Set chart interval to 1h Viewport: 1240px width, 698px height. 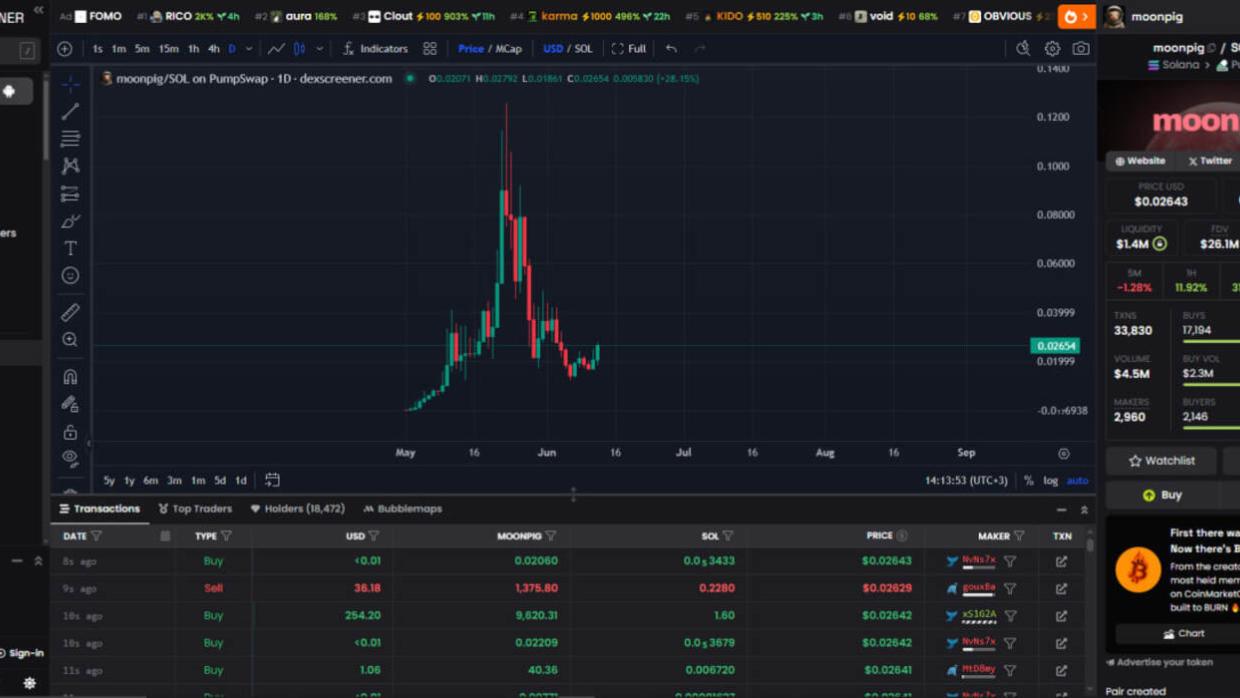click(193, 48)
